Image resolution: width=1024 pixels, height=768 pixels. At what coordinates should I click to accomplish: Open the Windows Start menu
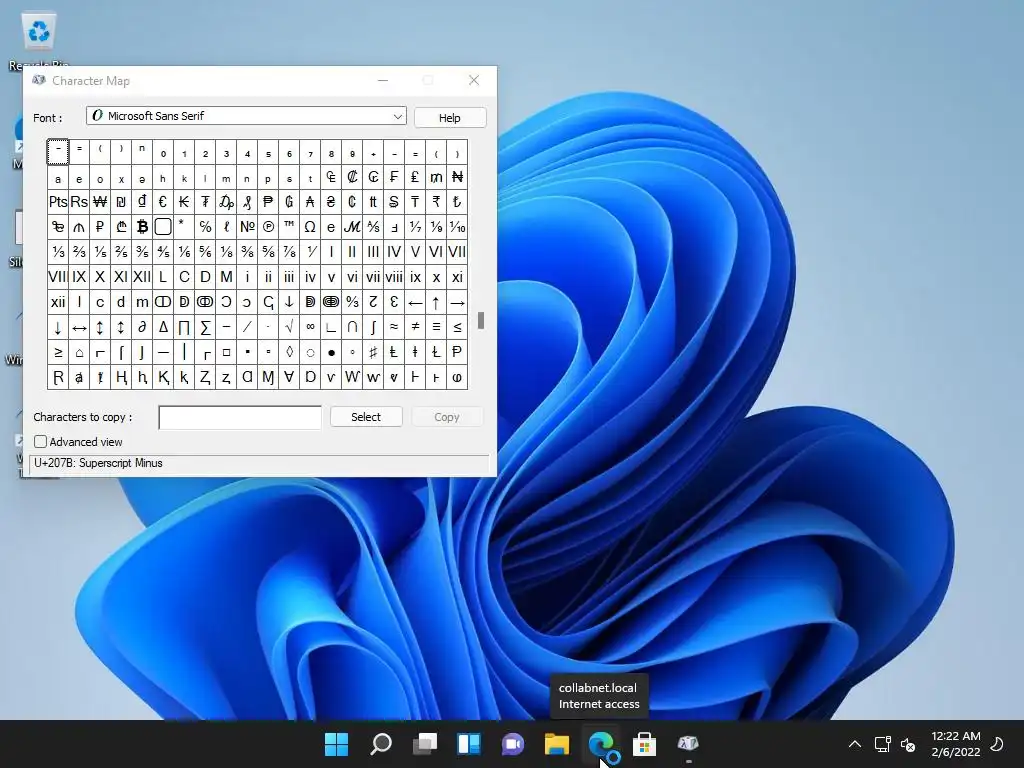pos(337,744)
